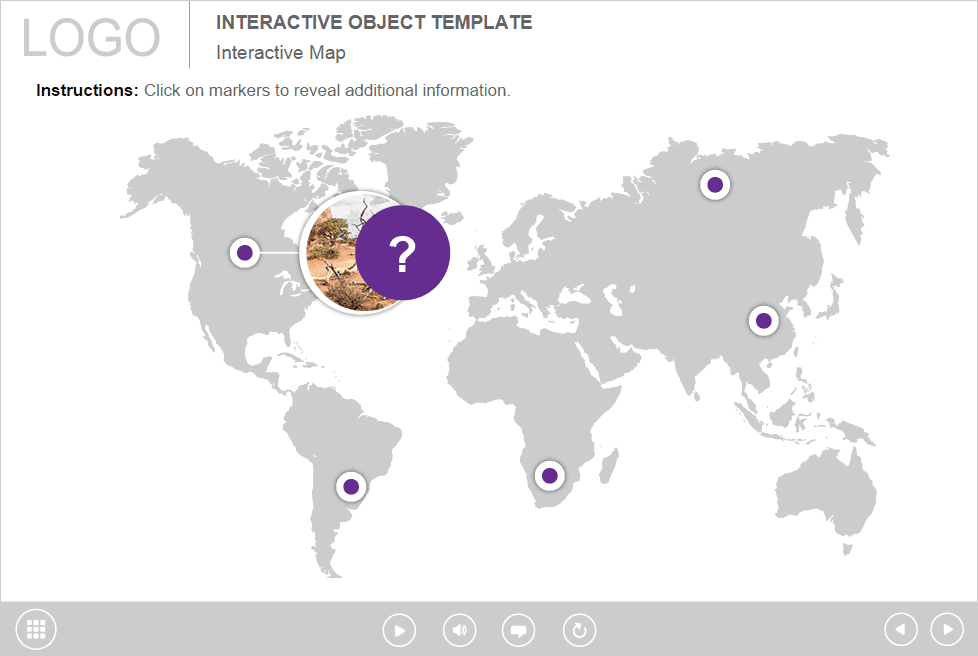The width and height of the screenshot is (978, 656).
Task: Select the Interactive Map subtitle text
Action: tap(281, 53)
